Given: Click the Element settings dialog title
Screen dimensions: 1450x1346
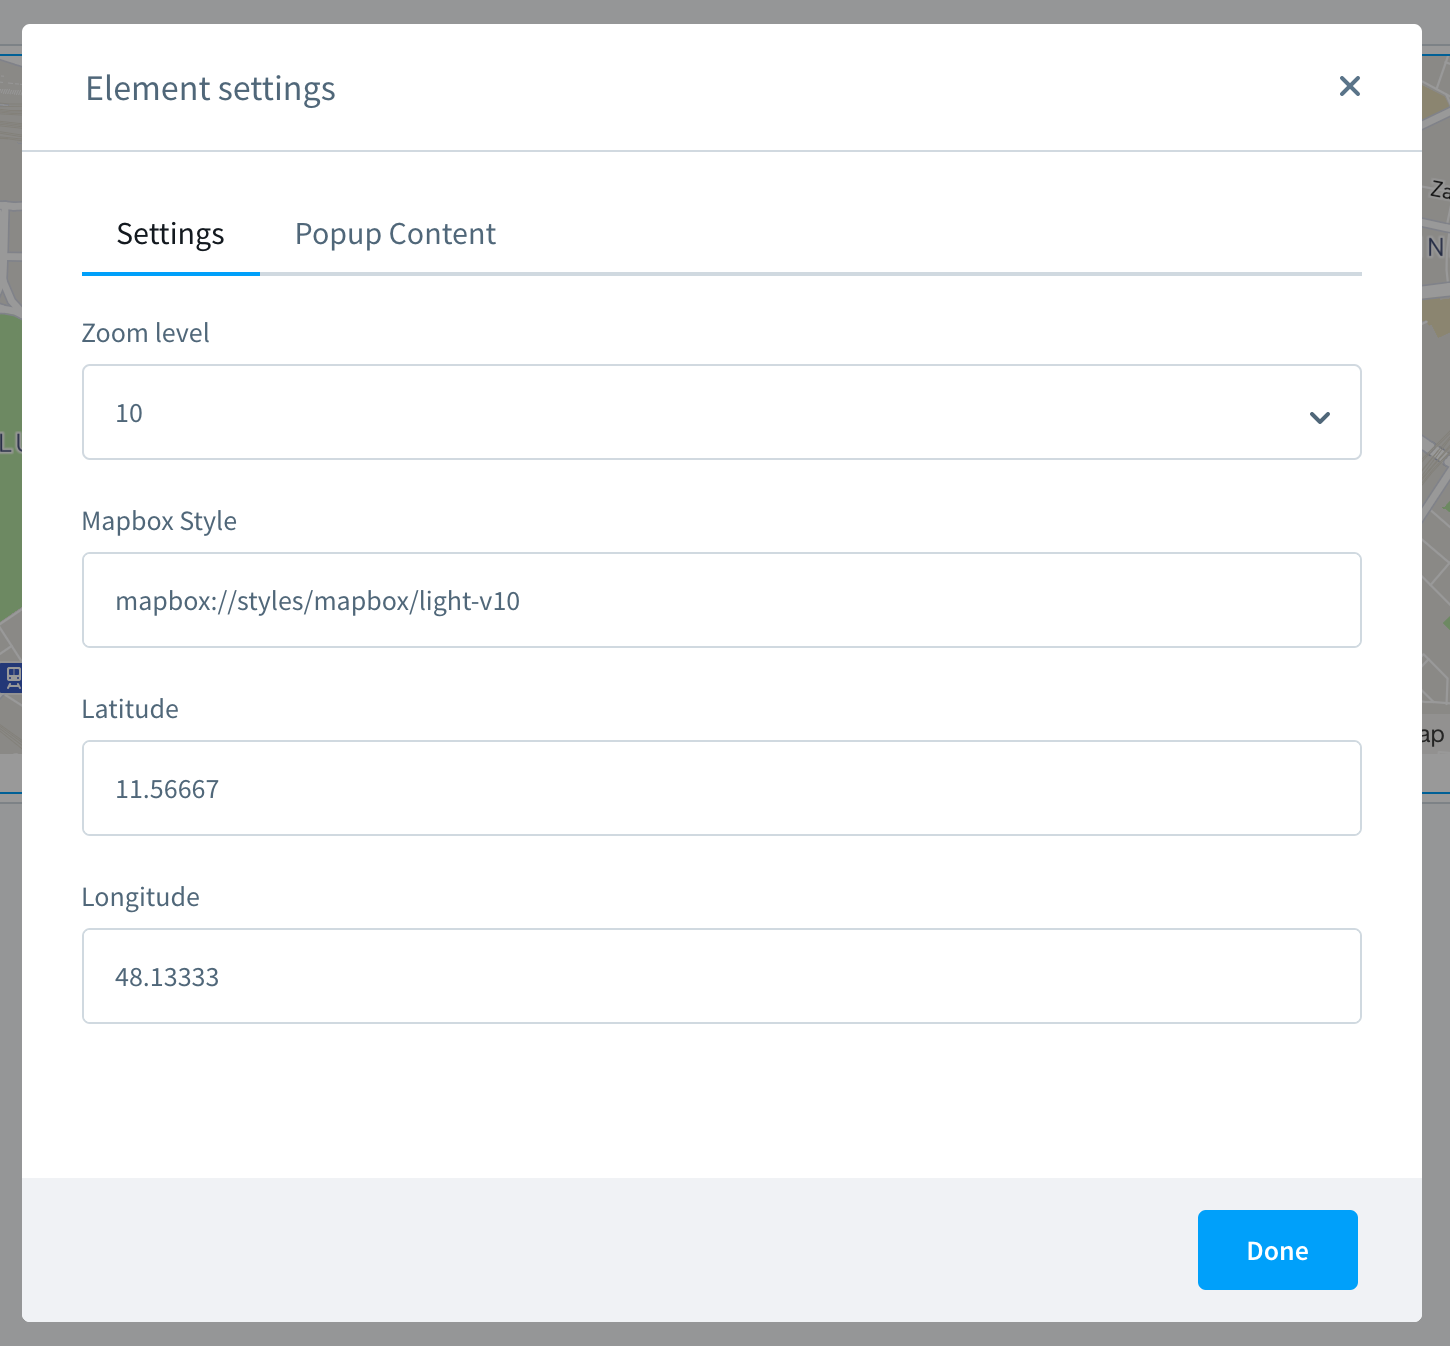Looking at the screenshot, I should [x=210, y=89].
